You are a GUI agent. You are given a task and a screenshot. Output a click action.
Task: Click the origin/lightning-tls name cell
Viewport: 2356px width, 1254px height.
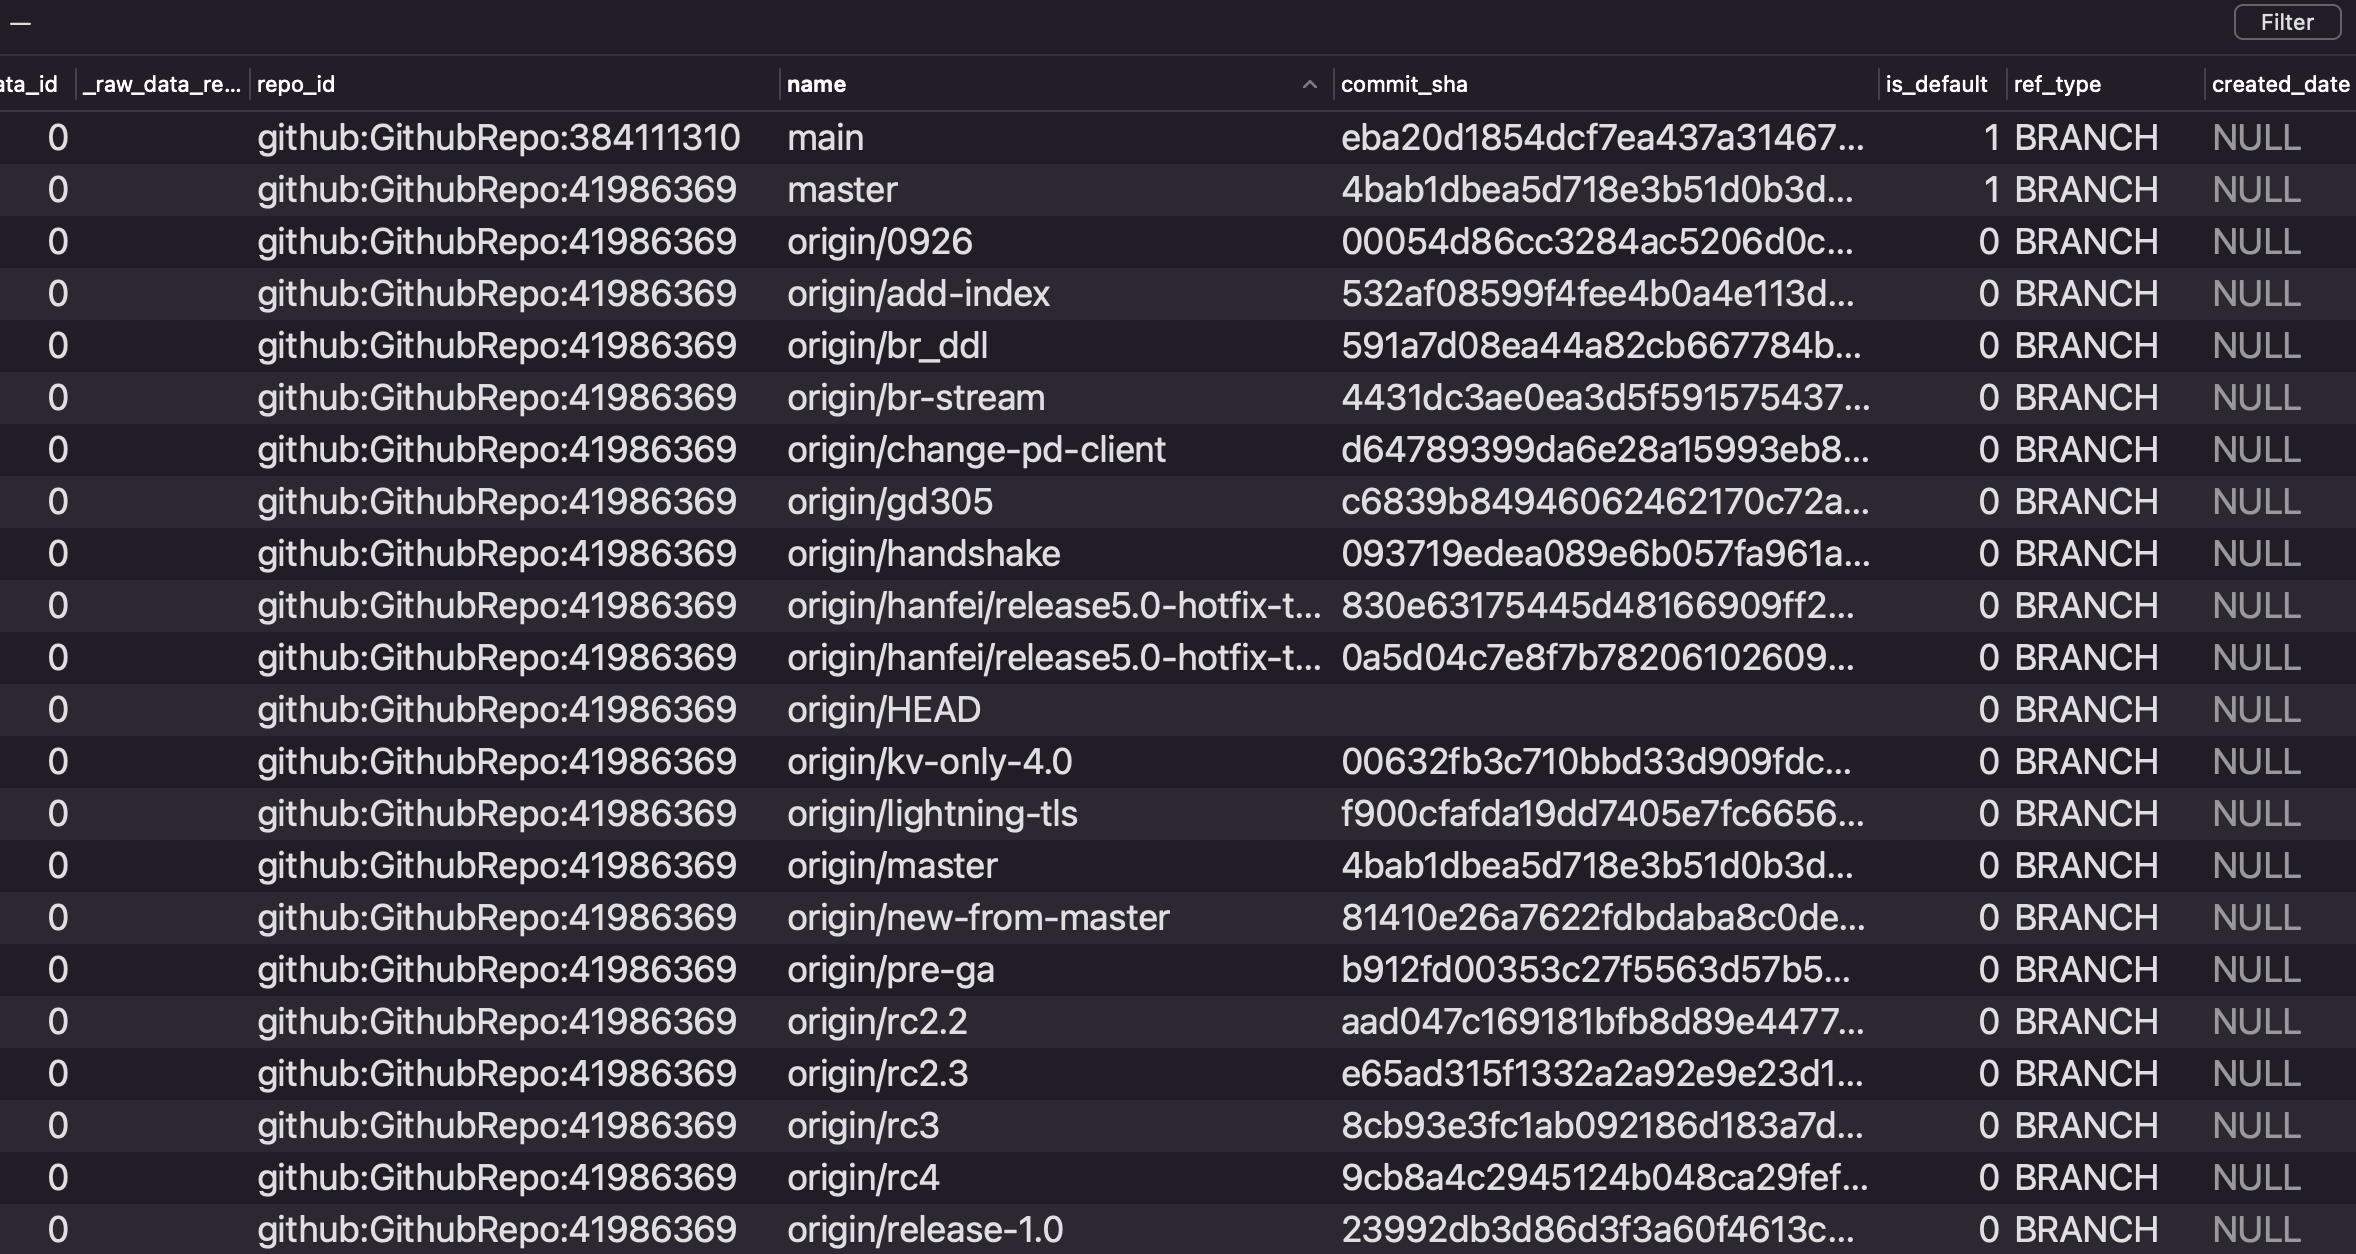[x=931, y=814]
